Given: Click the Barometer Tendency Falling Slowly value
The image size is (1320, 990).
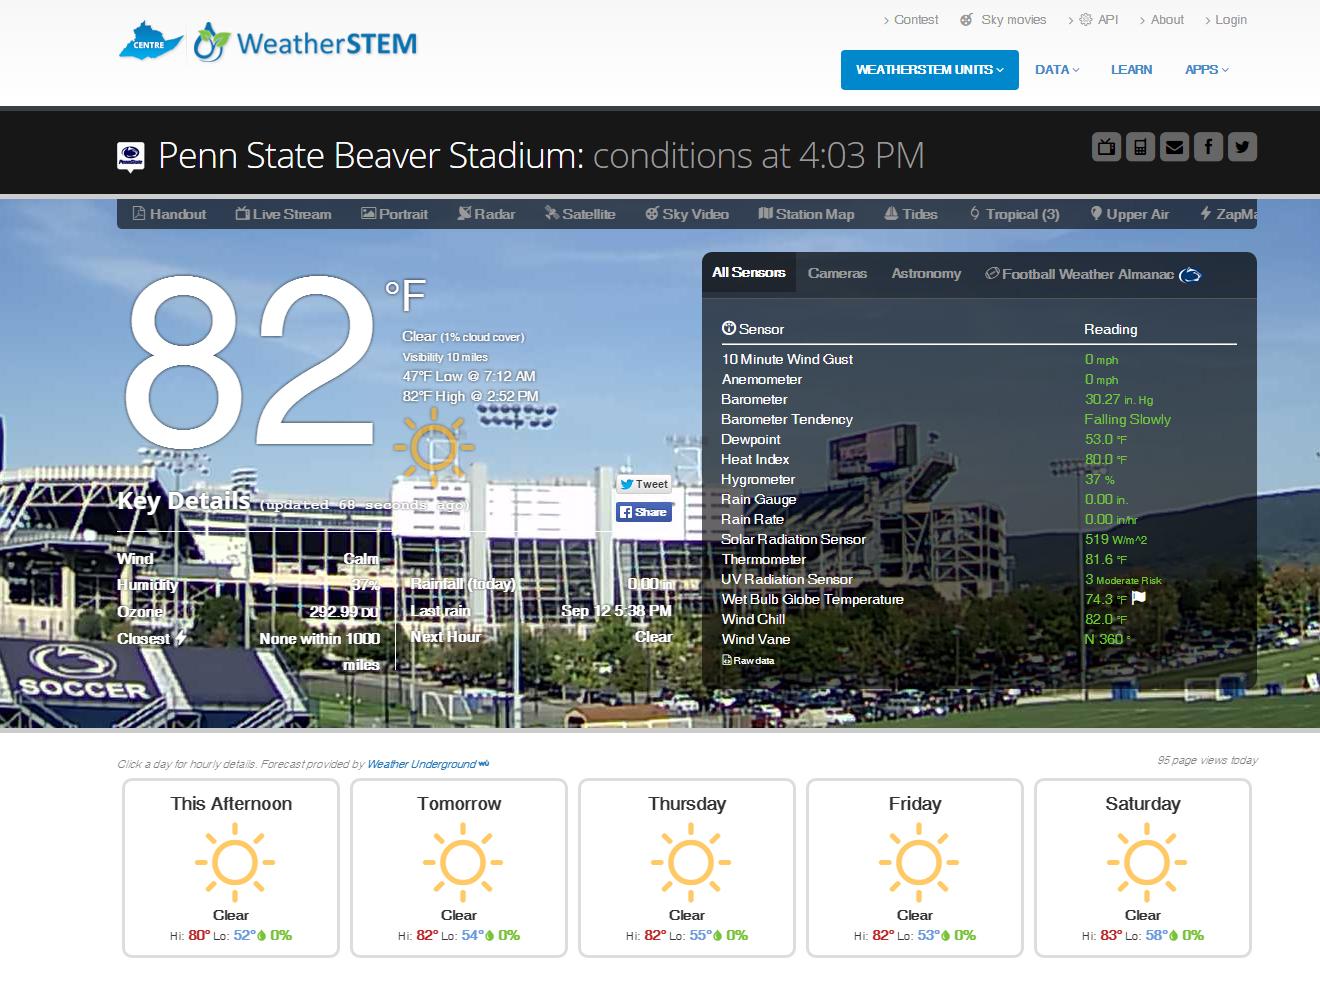Looking at the screenshot, I should coord(1127,419).
